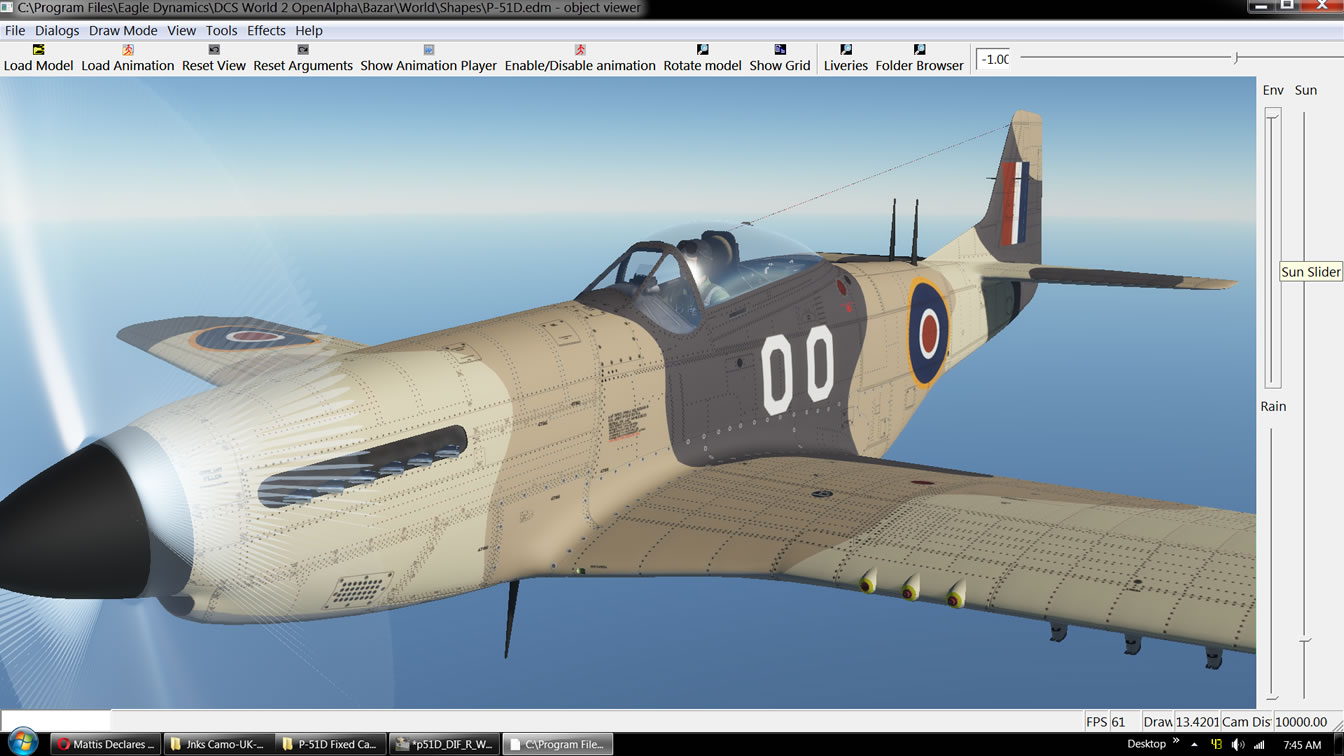1344x756 pixels.
Task: Open the Windows Start button
Action: [x=22, y=743]
